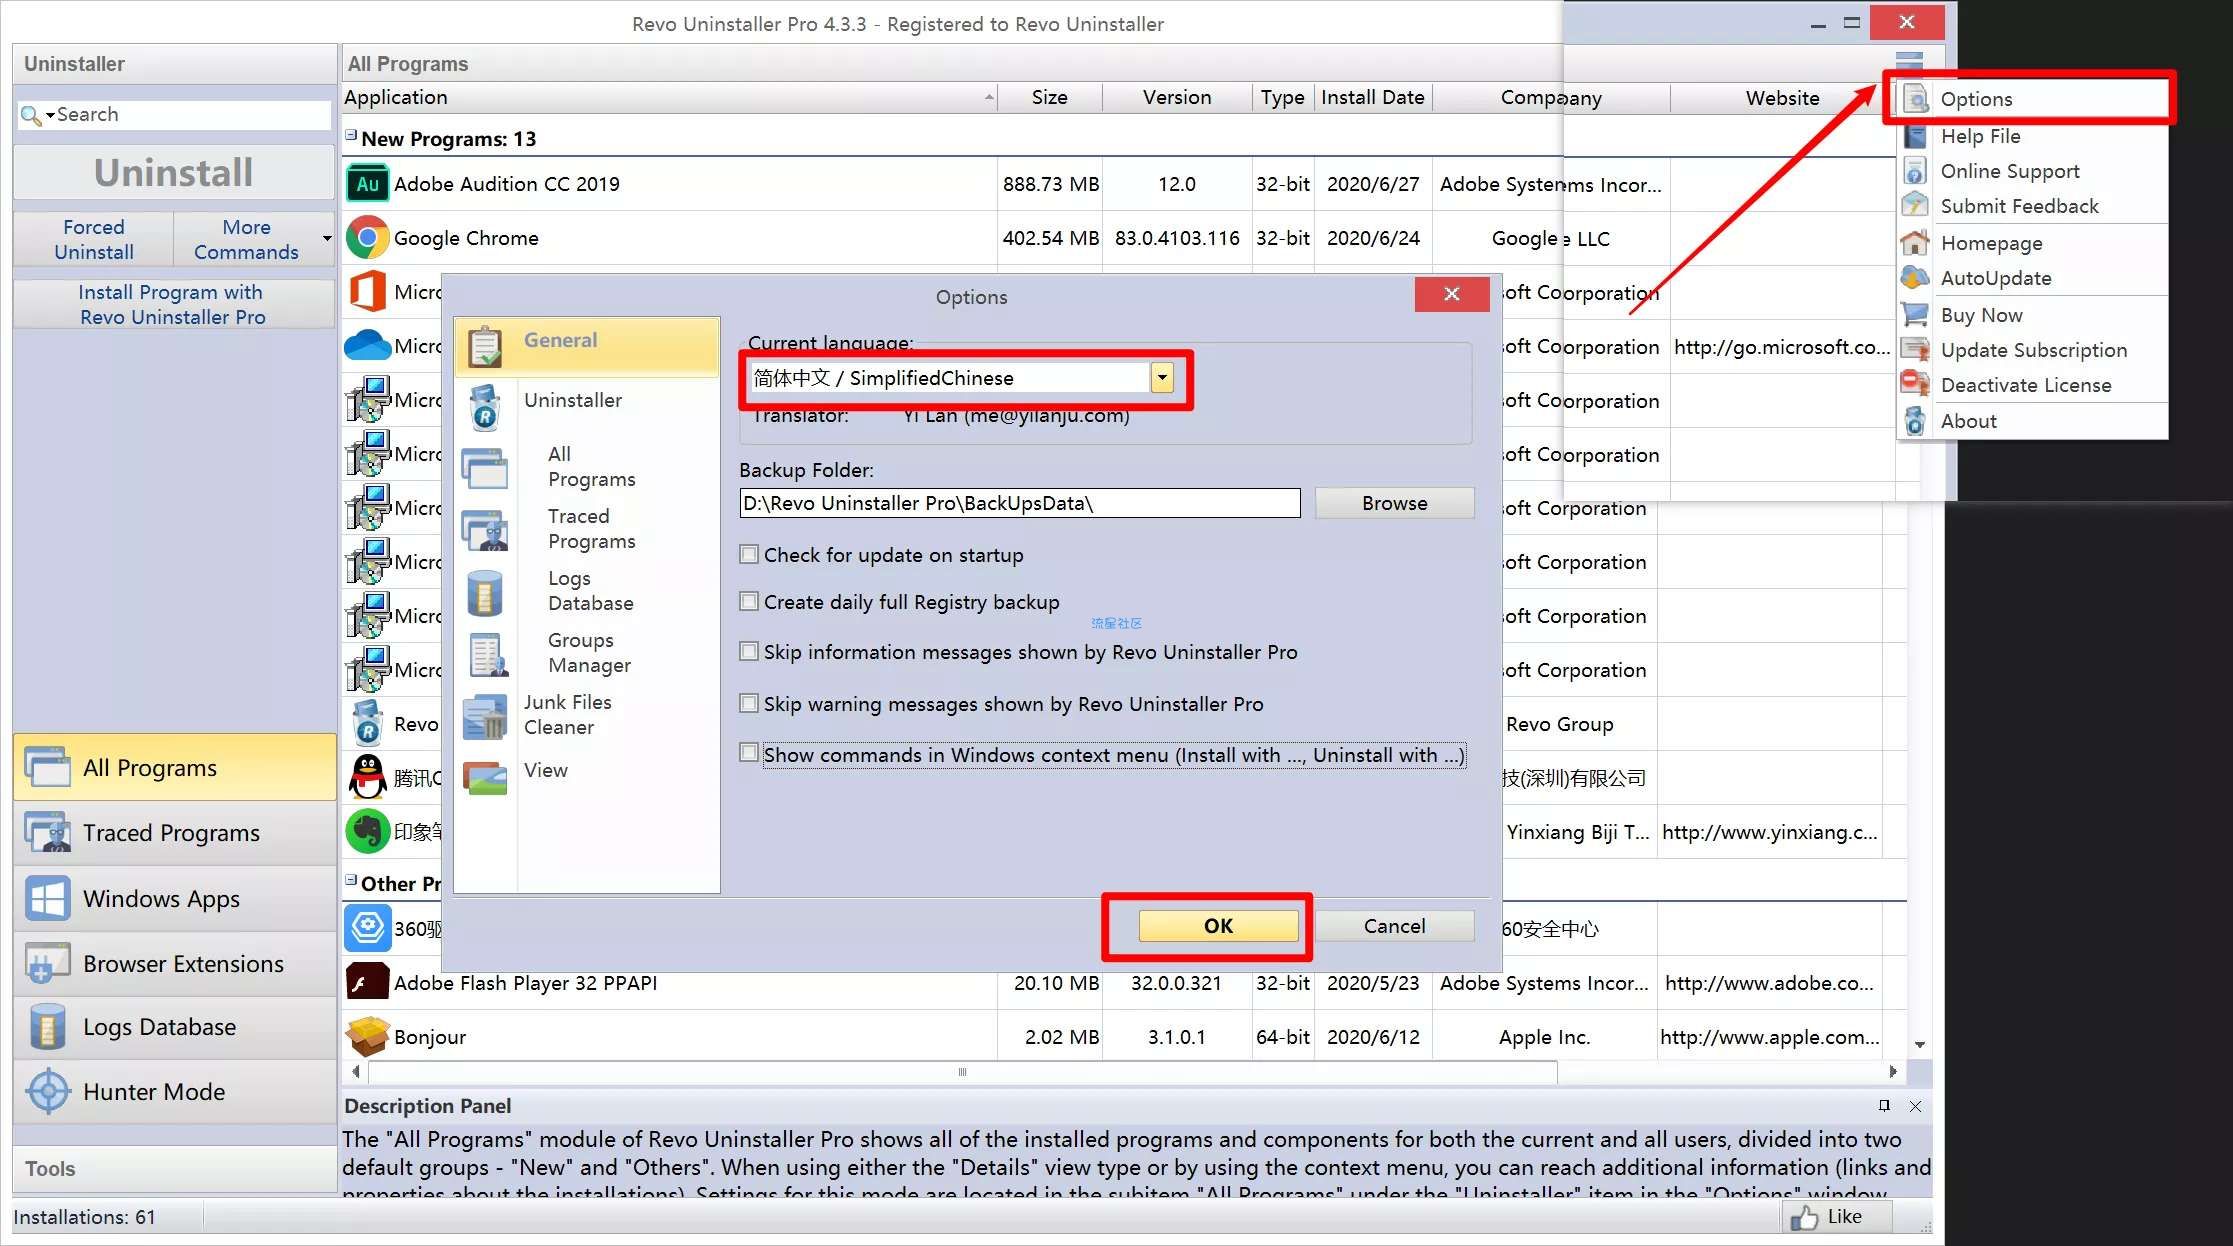Select Junk Files Cleaner icon in Options
The height and width of the screenshot is (1246, 2233).
[485, 716]
